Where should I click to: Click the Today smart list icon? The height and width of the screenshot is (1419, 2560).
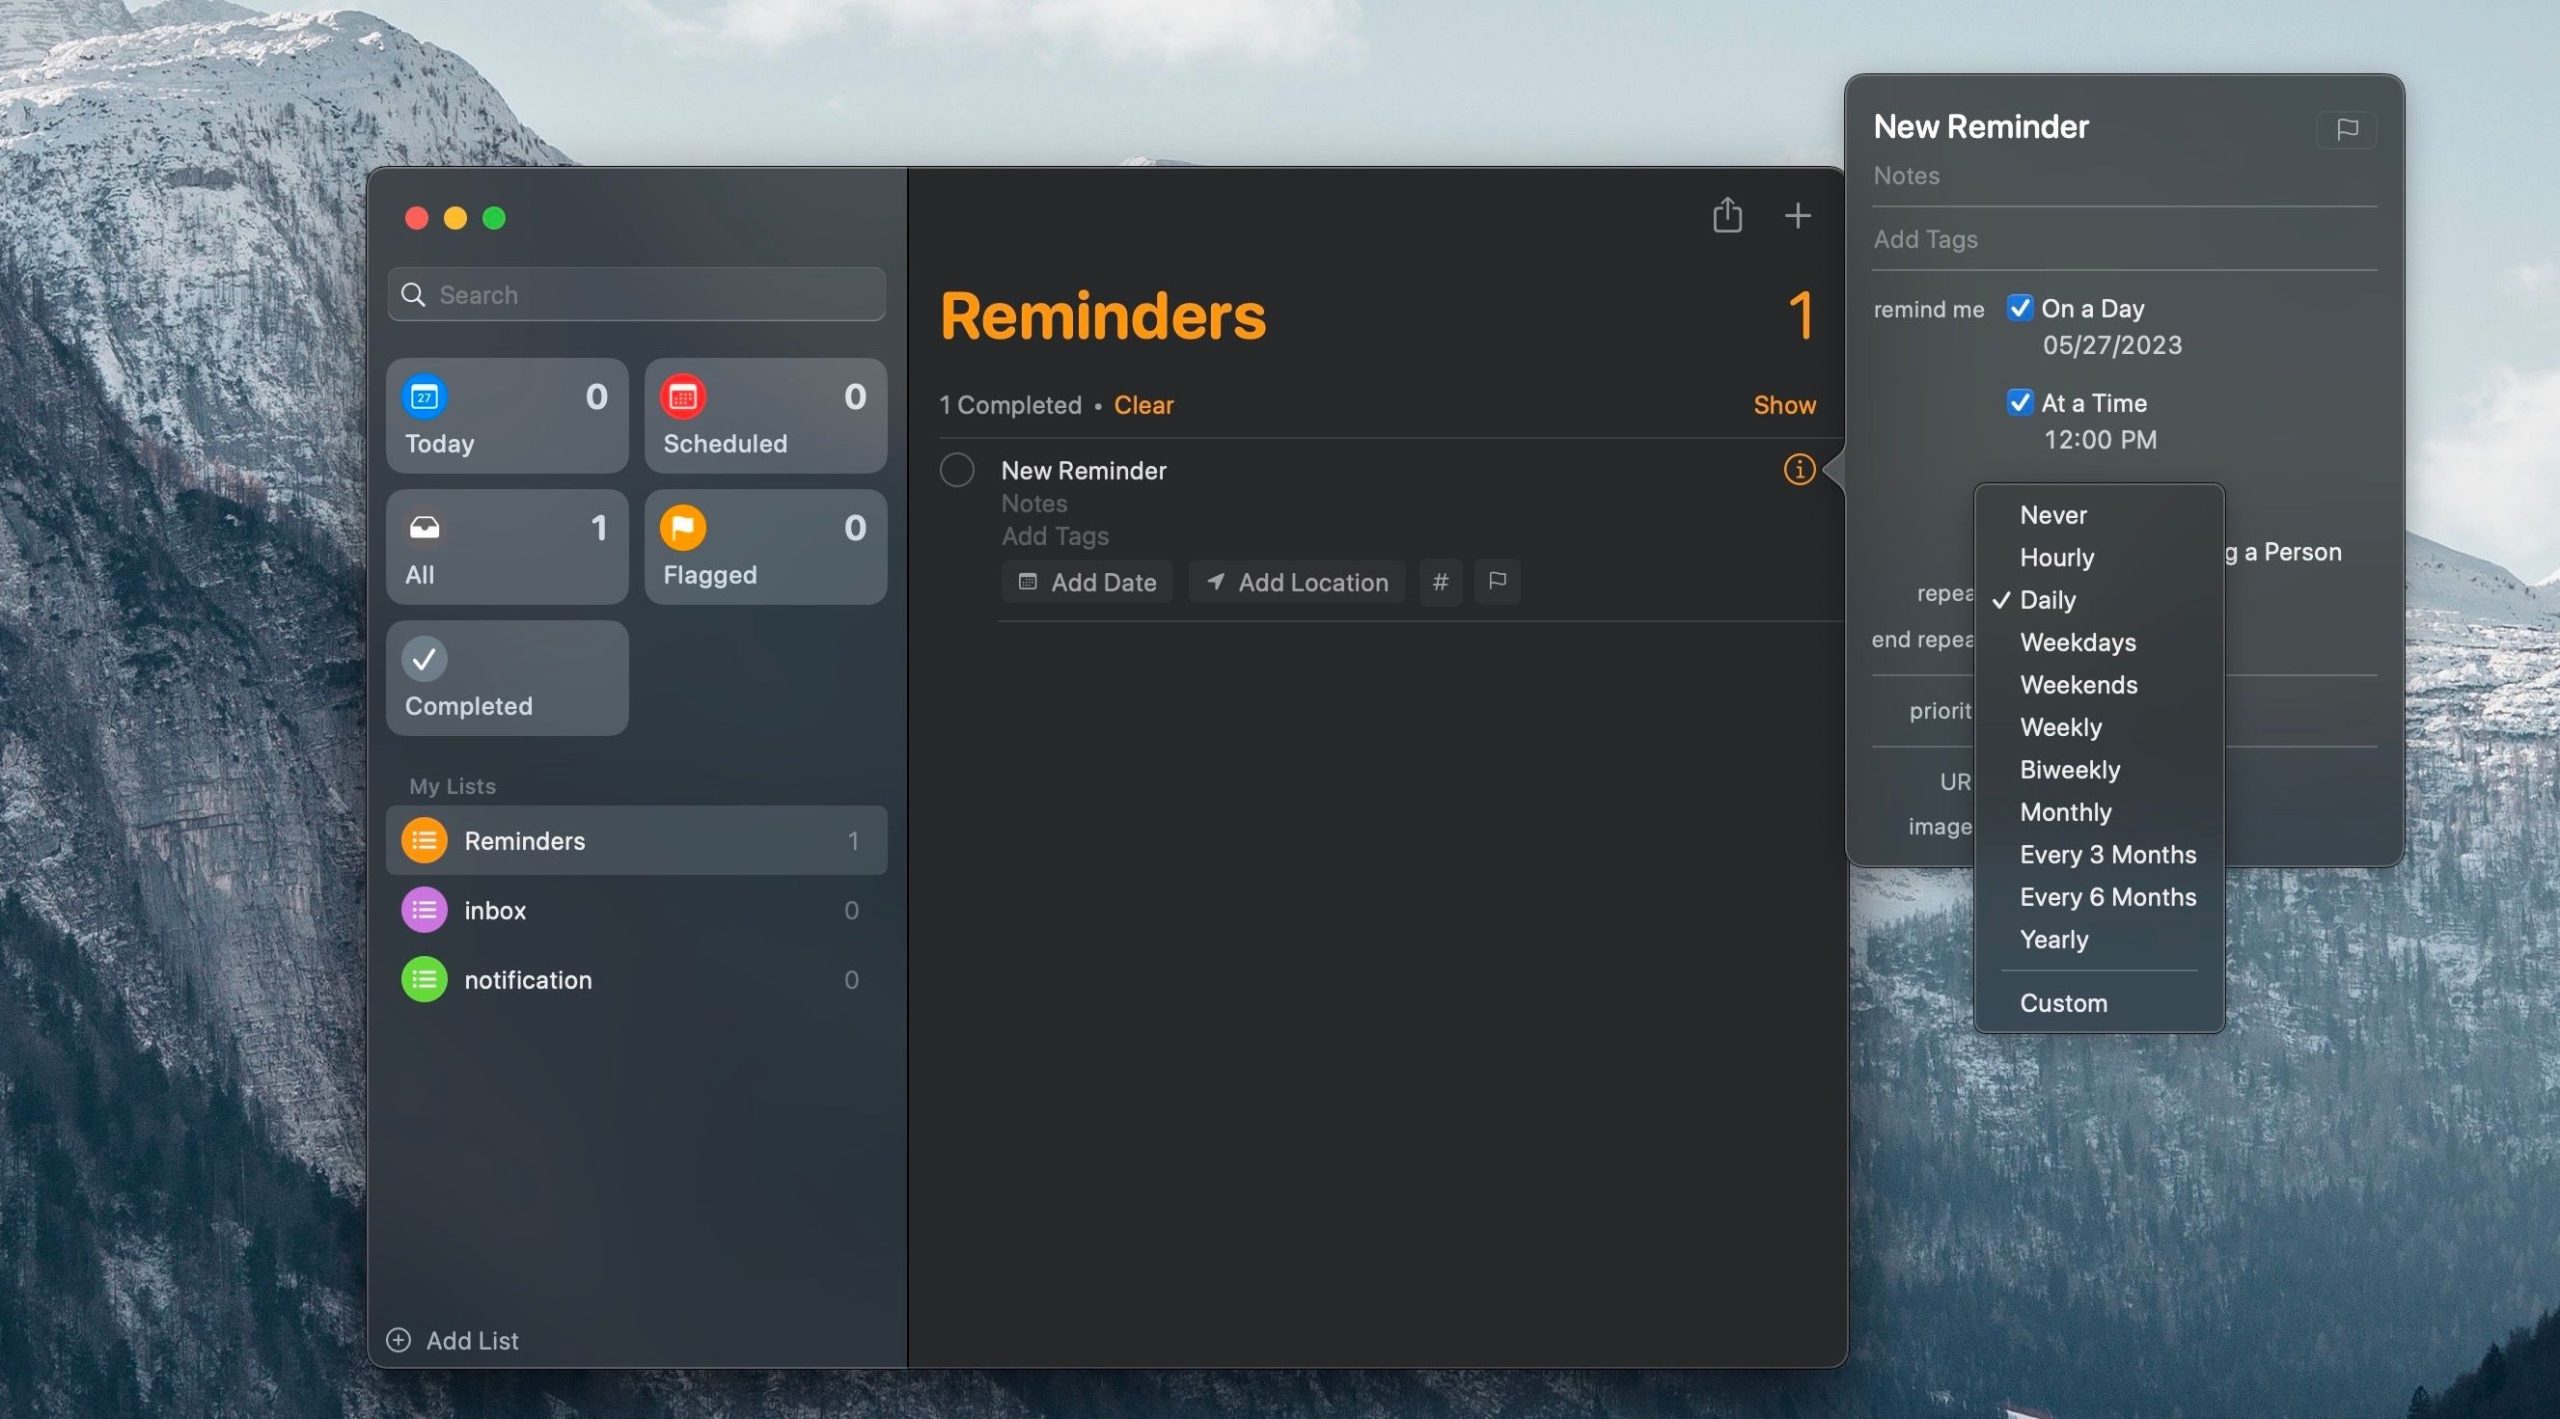[x=425, y=395]
